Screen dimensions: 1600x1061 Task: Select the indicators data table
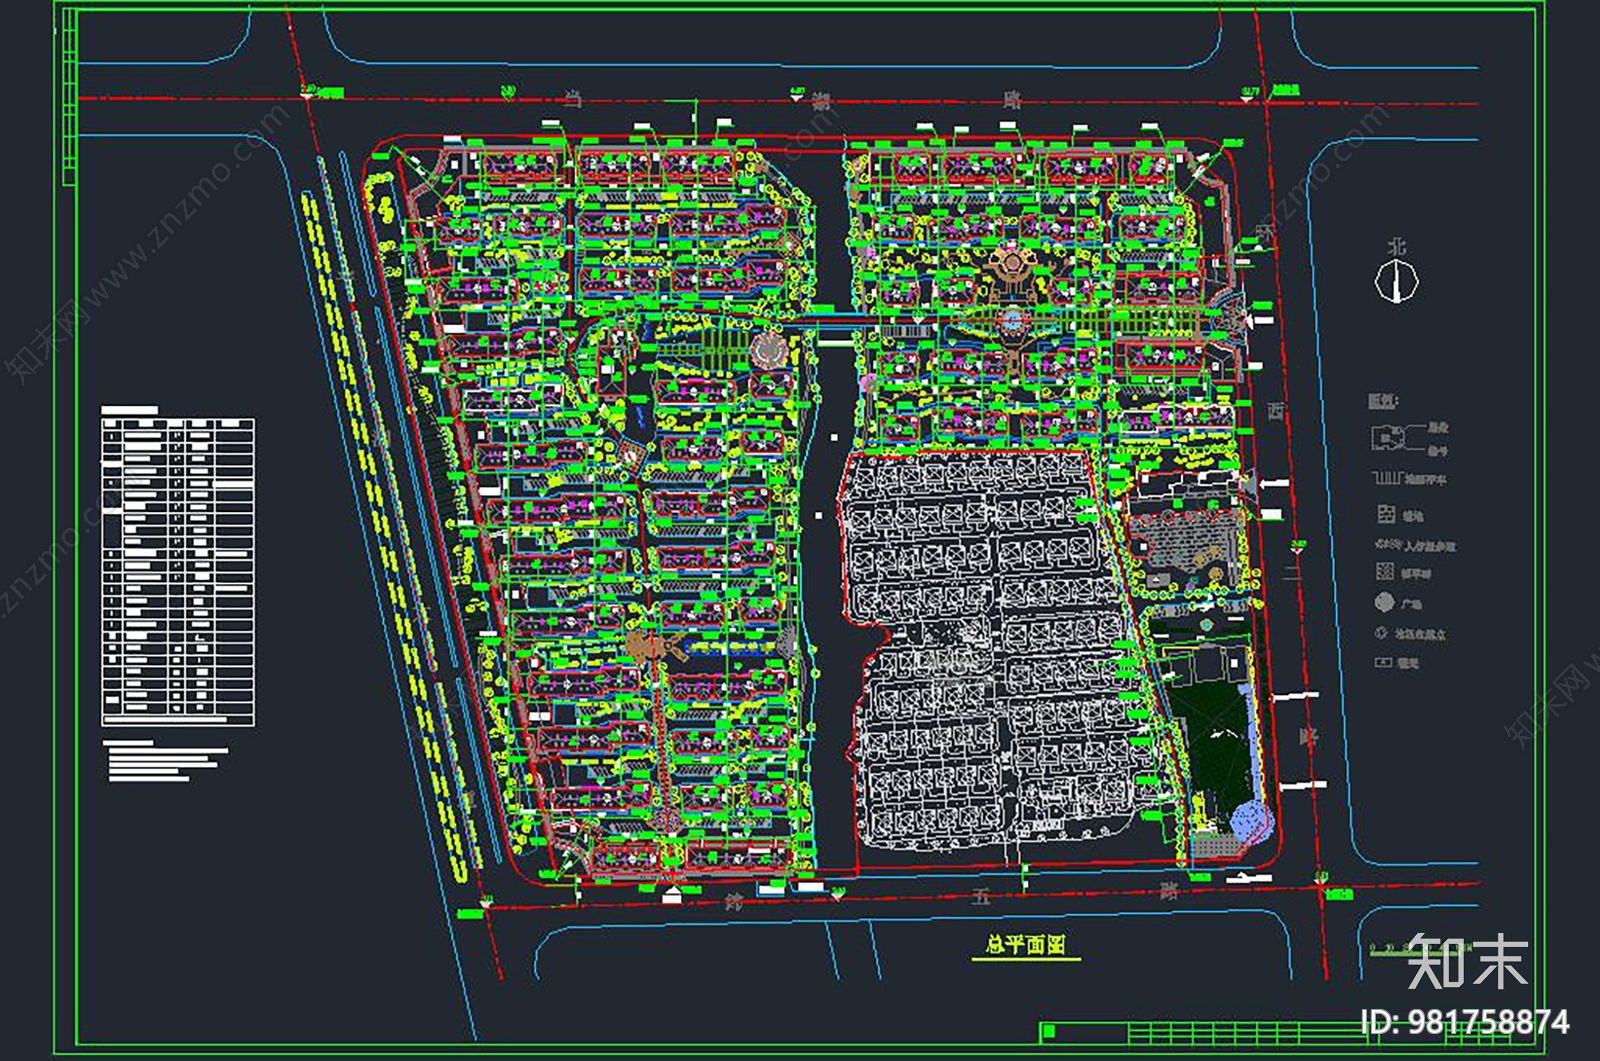pos(178,572)
